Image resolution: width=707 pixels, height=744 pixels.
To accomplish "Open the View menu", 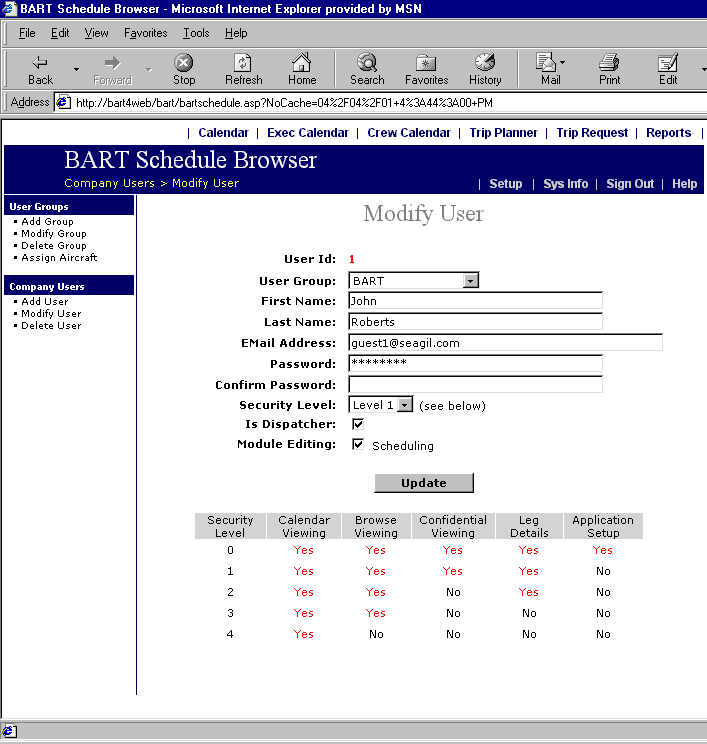I will (x=96, y=33).
